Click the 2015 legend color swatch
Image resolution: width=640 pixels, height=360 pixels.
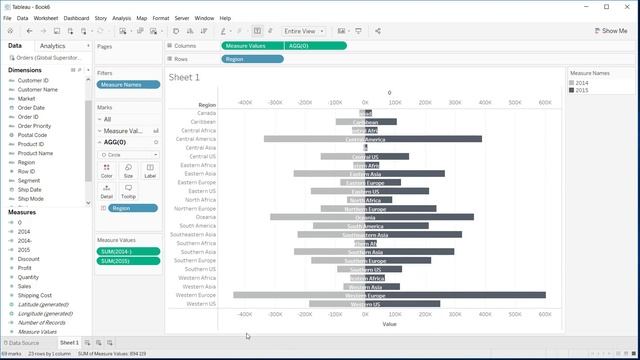(x=571, y=90)
